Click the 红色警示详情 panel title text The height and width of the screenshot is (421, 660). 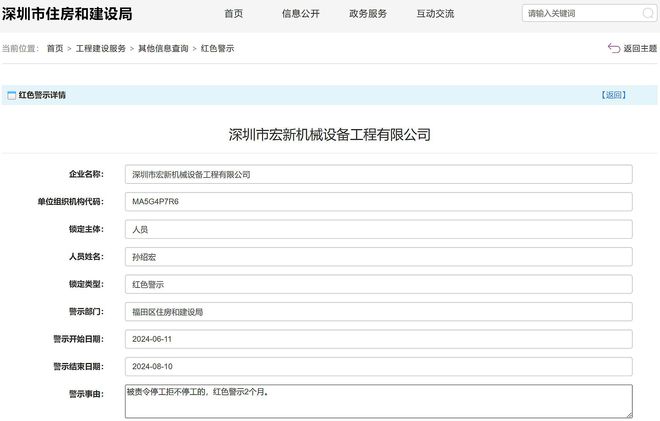(42, 95)
